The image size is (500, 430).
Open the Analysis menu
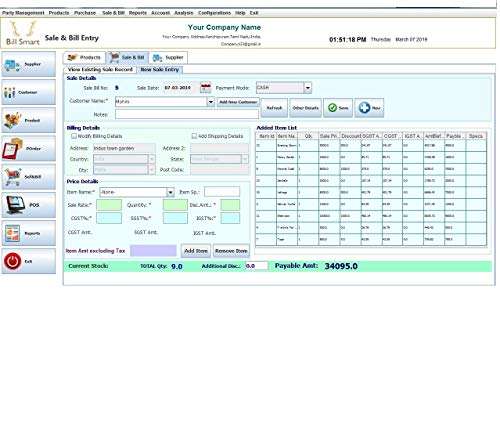pos(184,13)
